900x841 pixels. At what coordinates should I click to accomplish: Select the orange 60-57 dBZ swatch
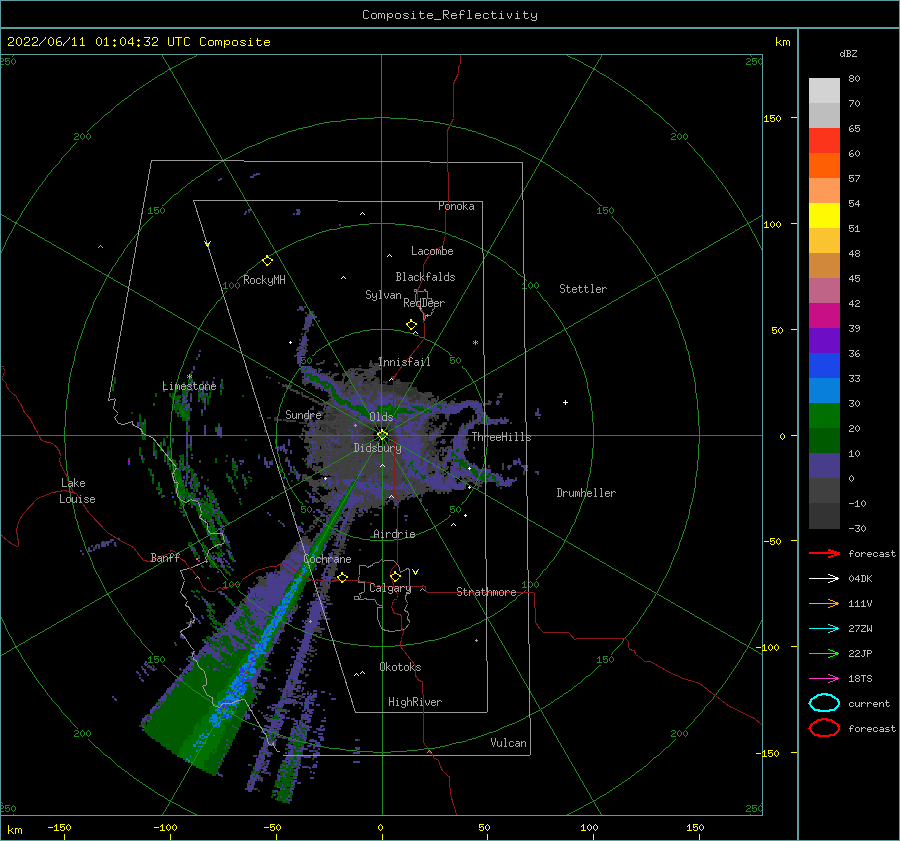tap(824, 166)
